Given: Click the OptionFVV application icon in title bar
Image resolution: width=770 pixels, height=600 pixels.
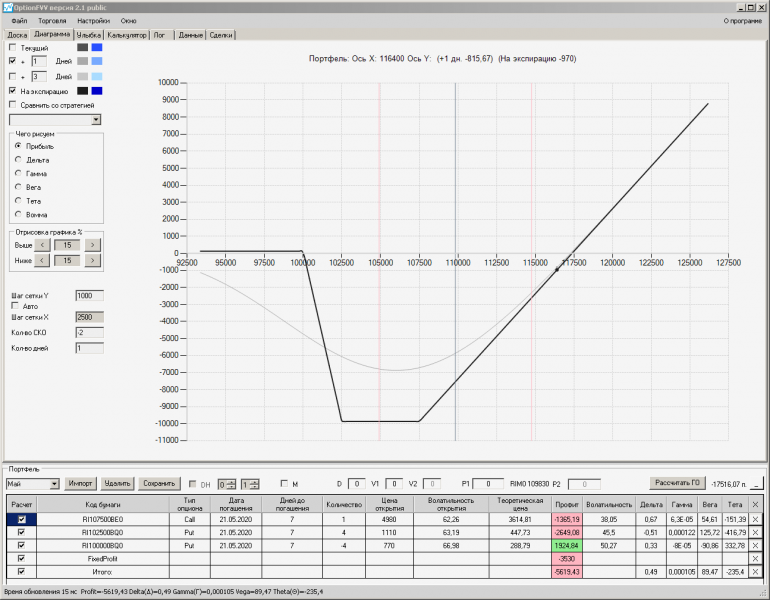Looking at the screenshot, I should pyautogui.click(x=7, y=7).
